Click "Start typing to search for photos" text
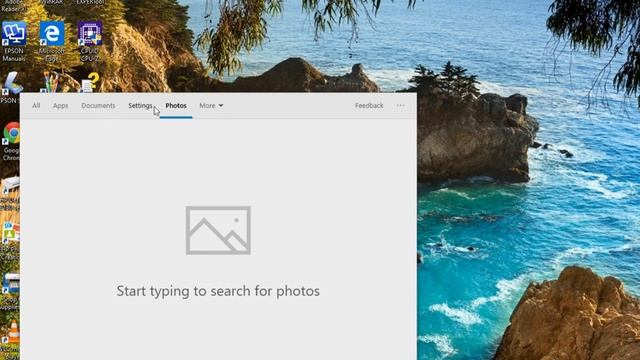This screenshot has height=360, width=640. coord(218,291)
